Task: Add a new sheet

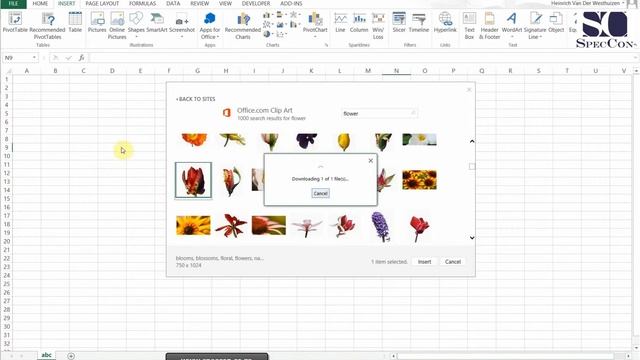Action: click(71, 356)
